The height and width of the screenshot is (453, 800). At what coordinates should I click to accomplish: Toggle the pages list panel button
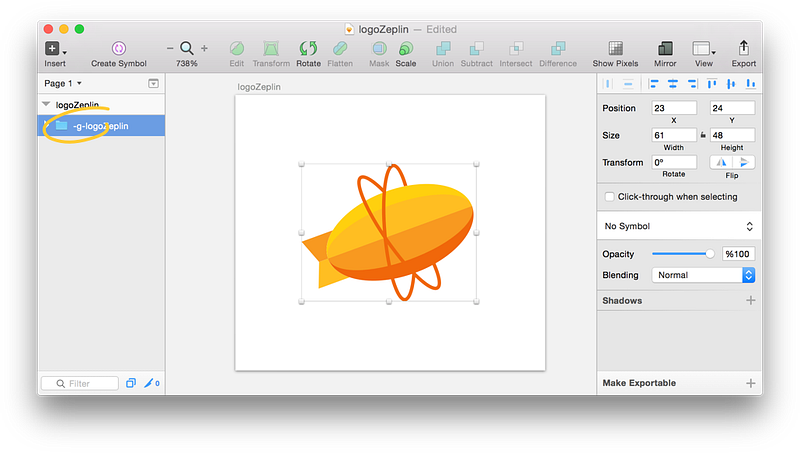tap(153, 83)
